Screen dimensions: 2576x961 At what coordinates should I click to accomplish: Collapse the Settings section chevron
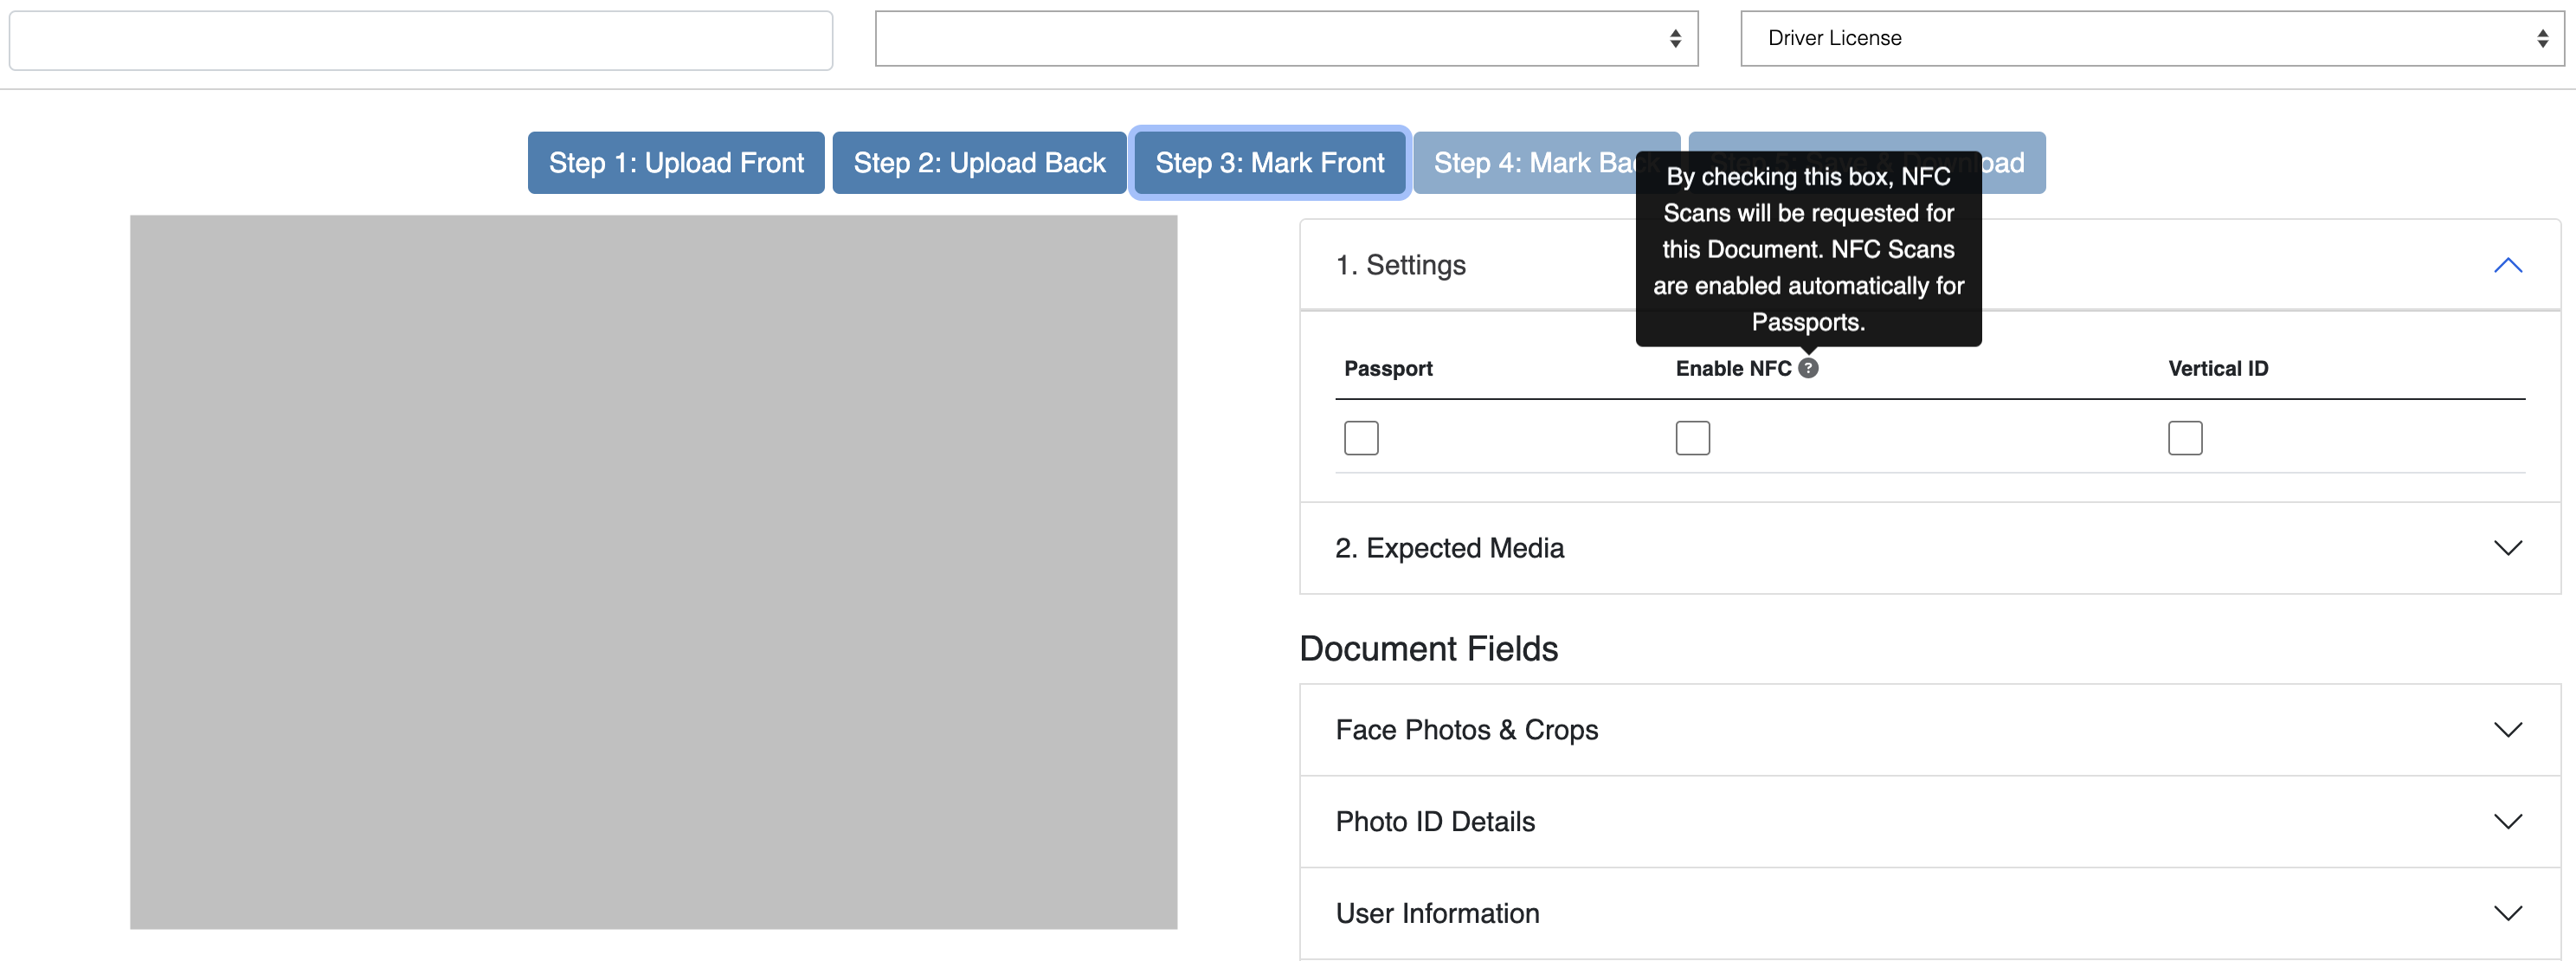tap(2507, 265)
